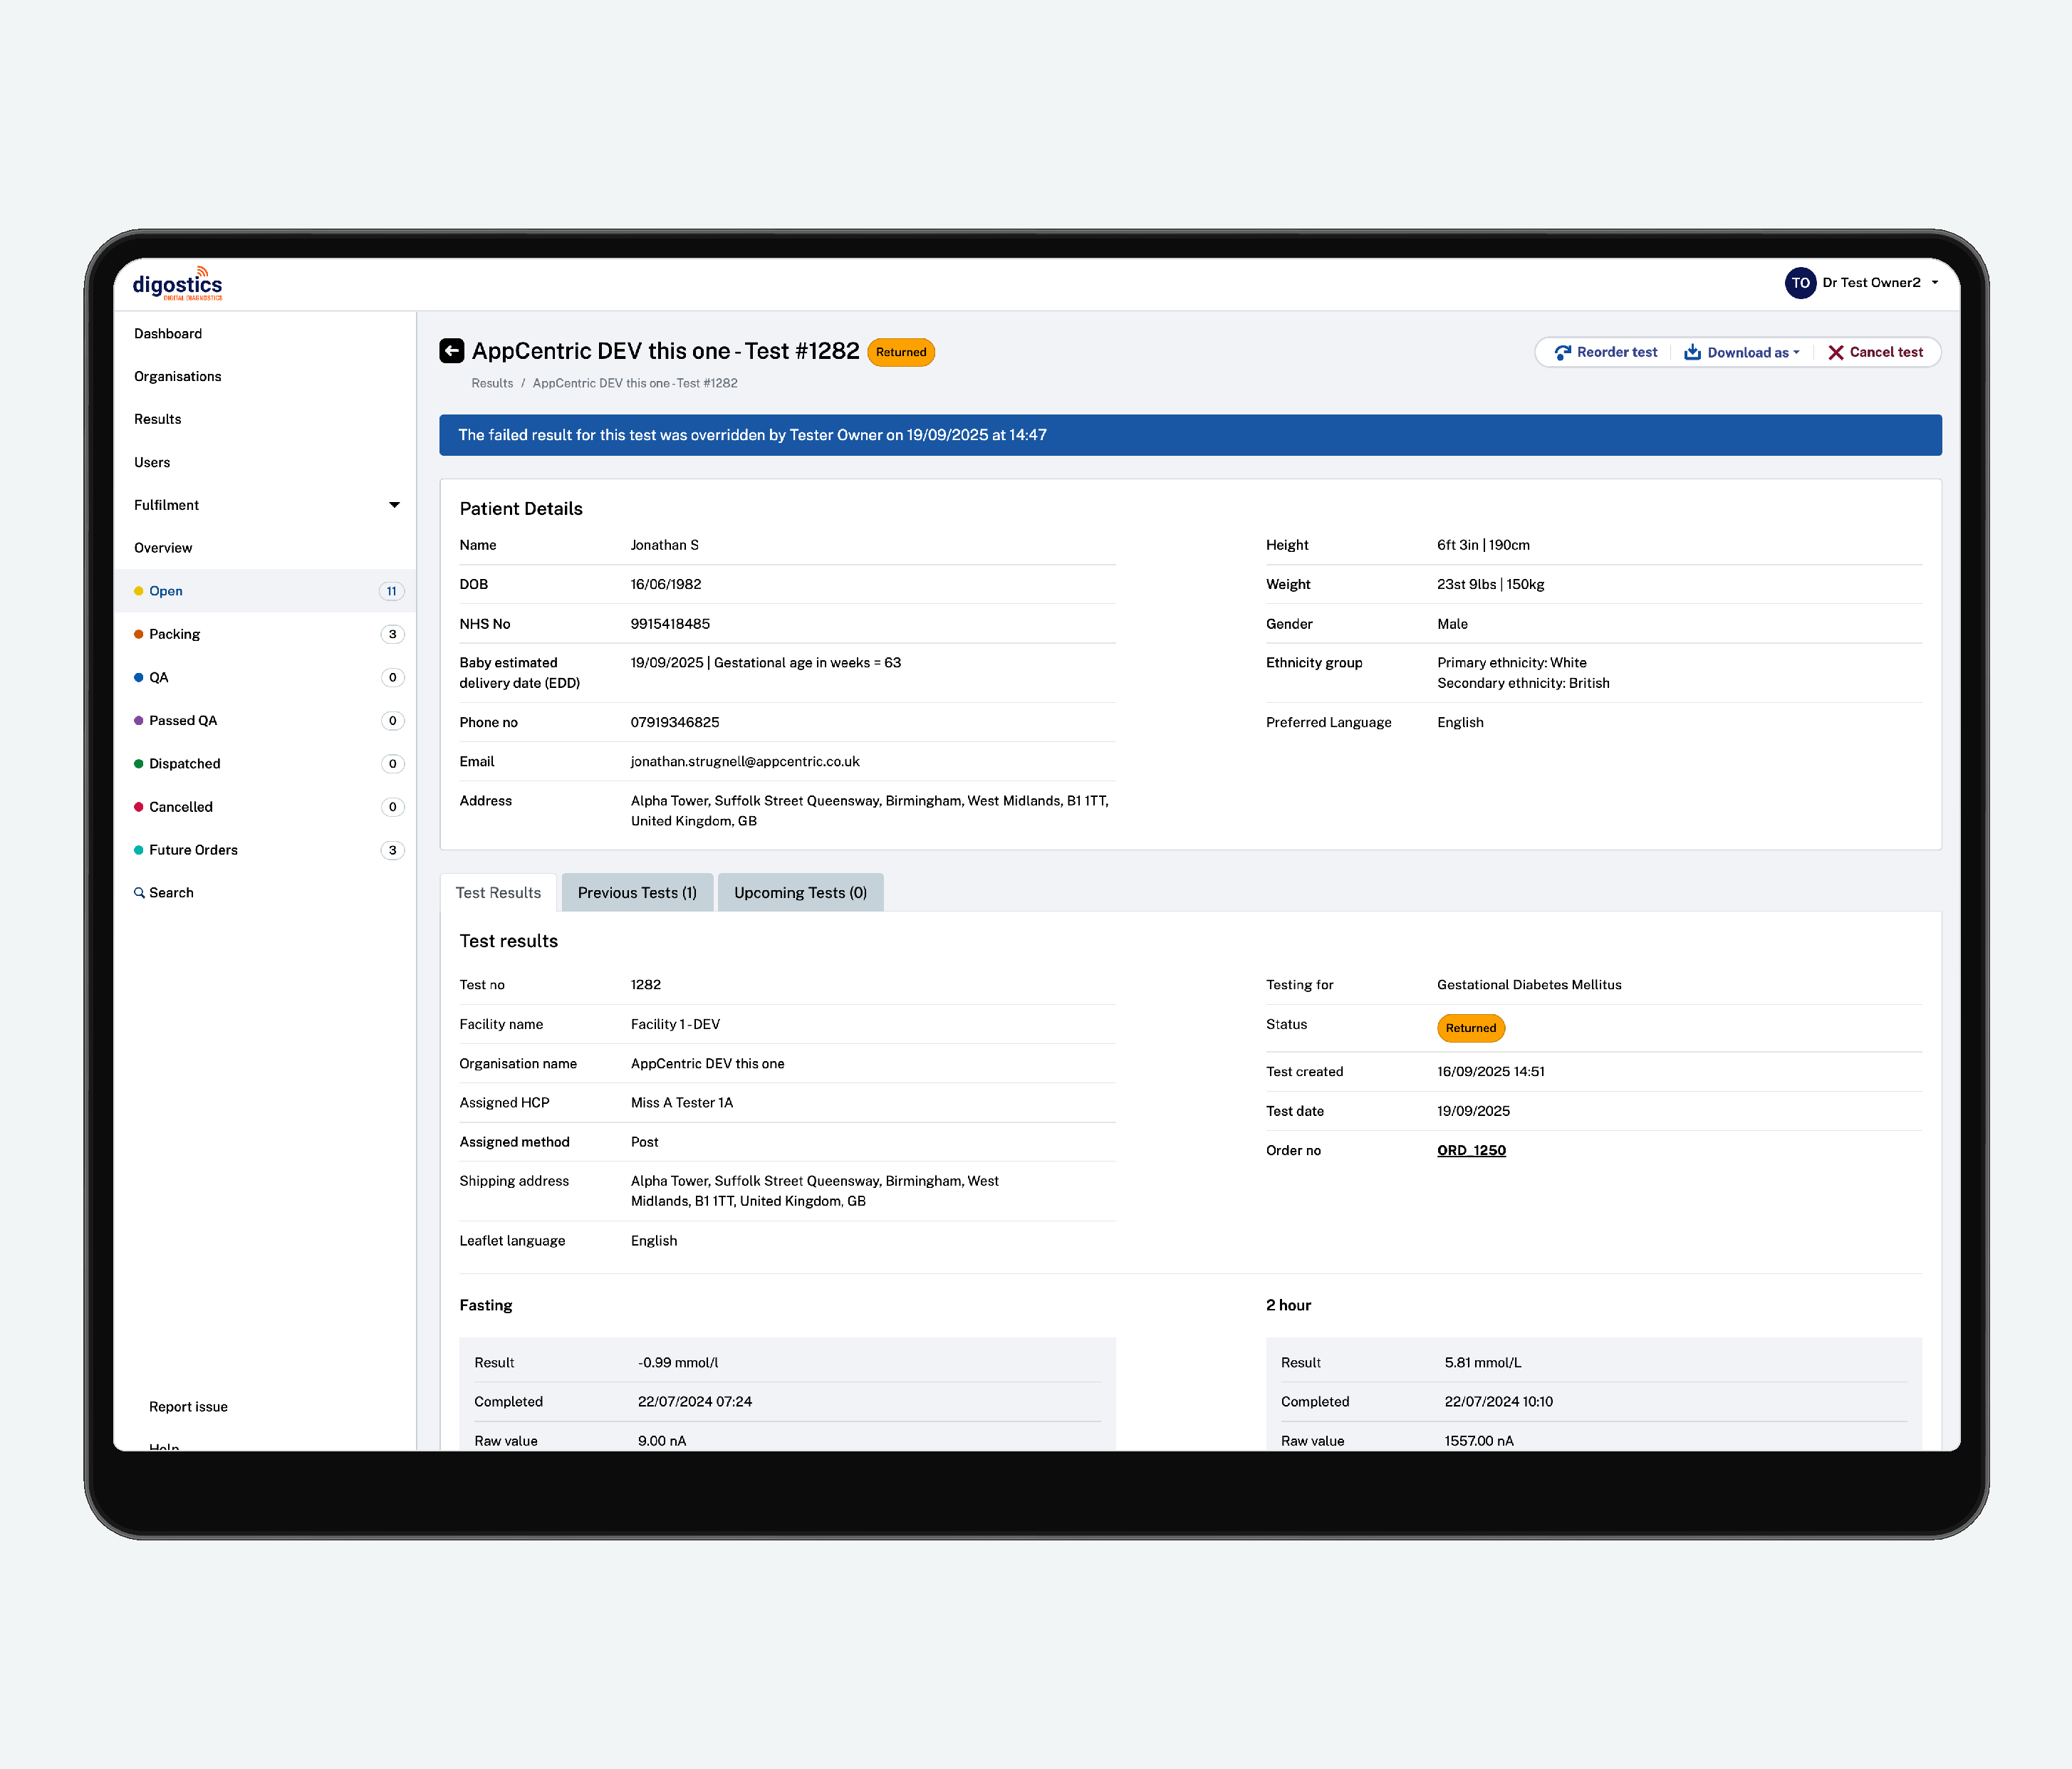The height and width of the screenshot is (1769, 2072).
Task: Click the Reorder test refresh icon
Action: (1562, 352)
